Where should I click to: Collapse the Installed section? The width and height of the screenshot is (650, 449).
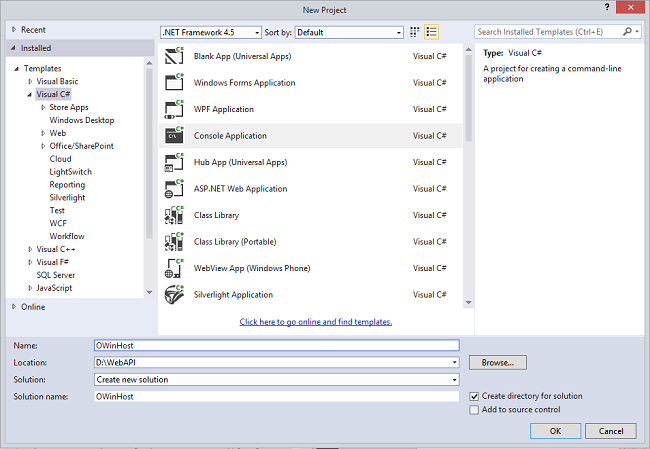point(13,48)
